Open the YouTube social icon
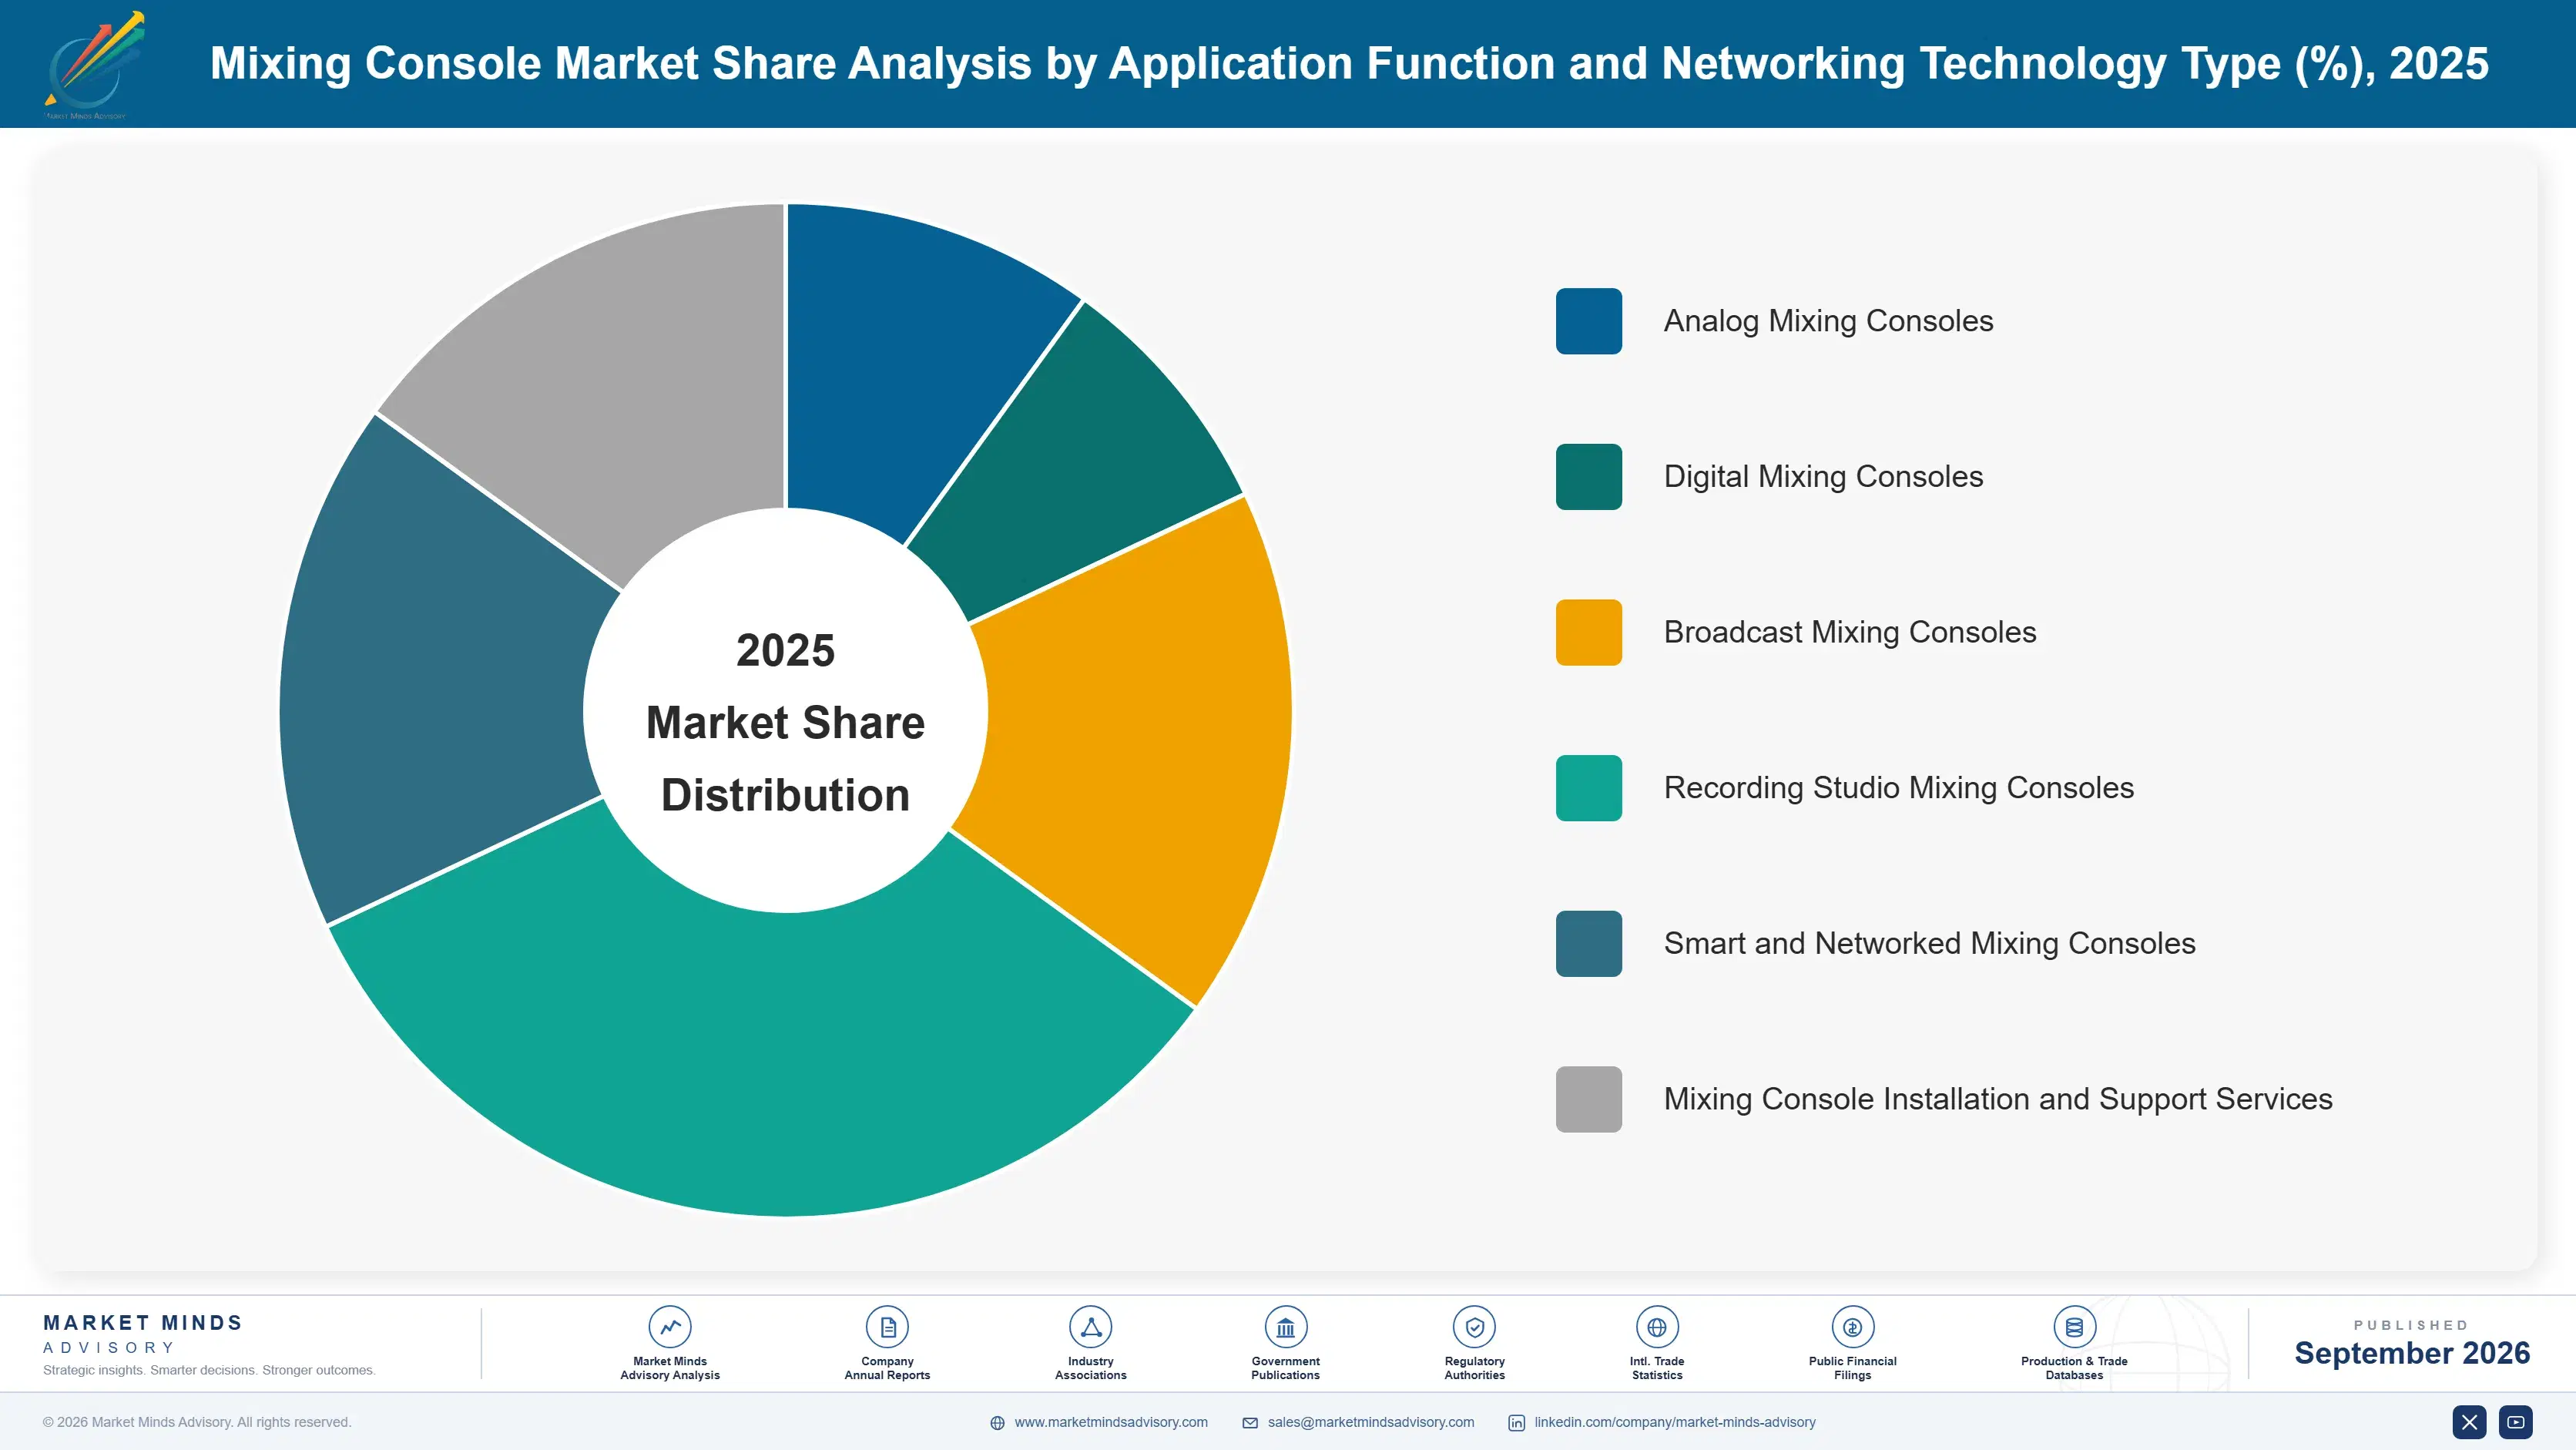The image size is (2576, 1450). point(2515,1422)
